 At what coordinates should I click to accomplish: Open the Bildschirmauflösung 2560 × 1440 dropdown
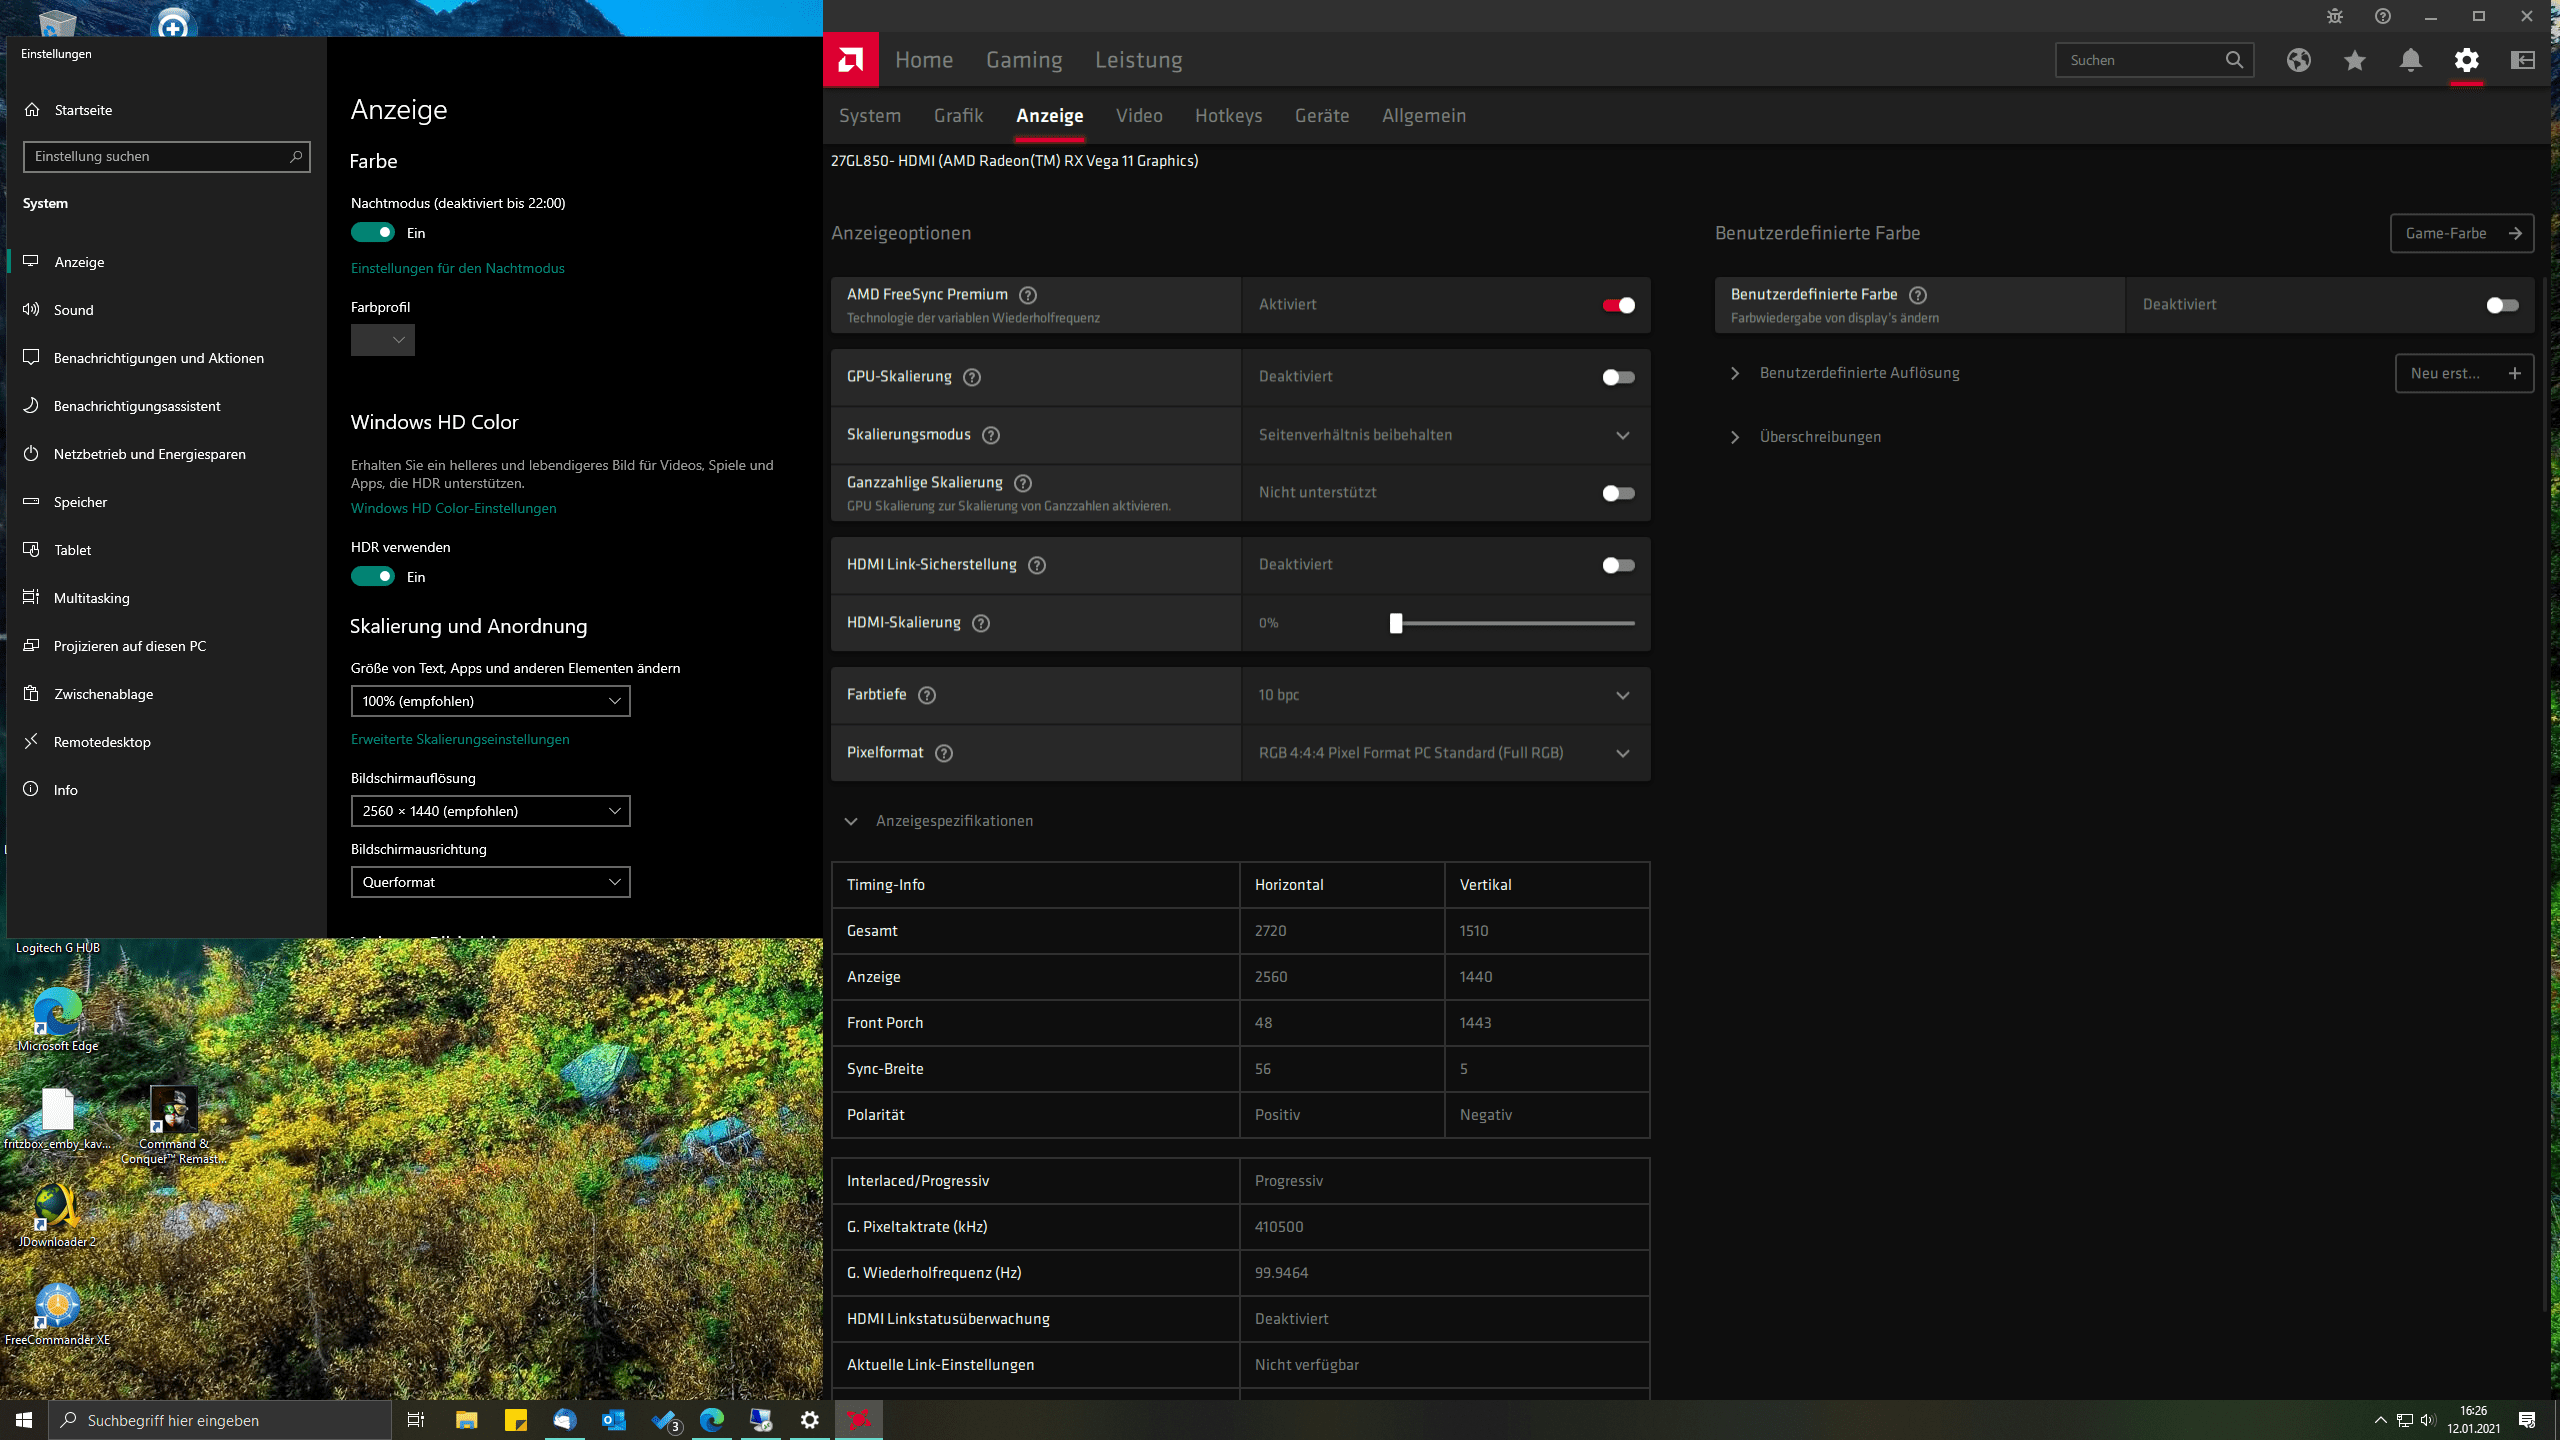(x=491, y=811)
